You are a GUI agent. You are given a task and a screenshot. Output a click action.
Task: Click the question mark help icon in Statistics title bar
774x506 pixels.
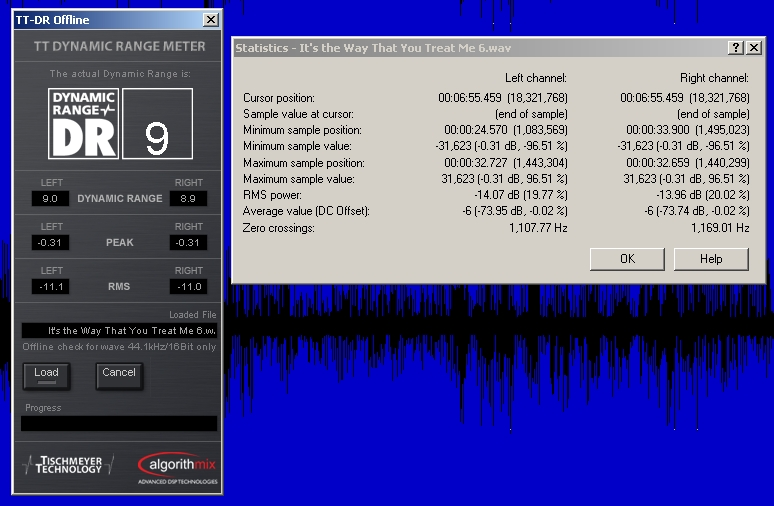[x=735, y=47]
